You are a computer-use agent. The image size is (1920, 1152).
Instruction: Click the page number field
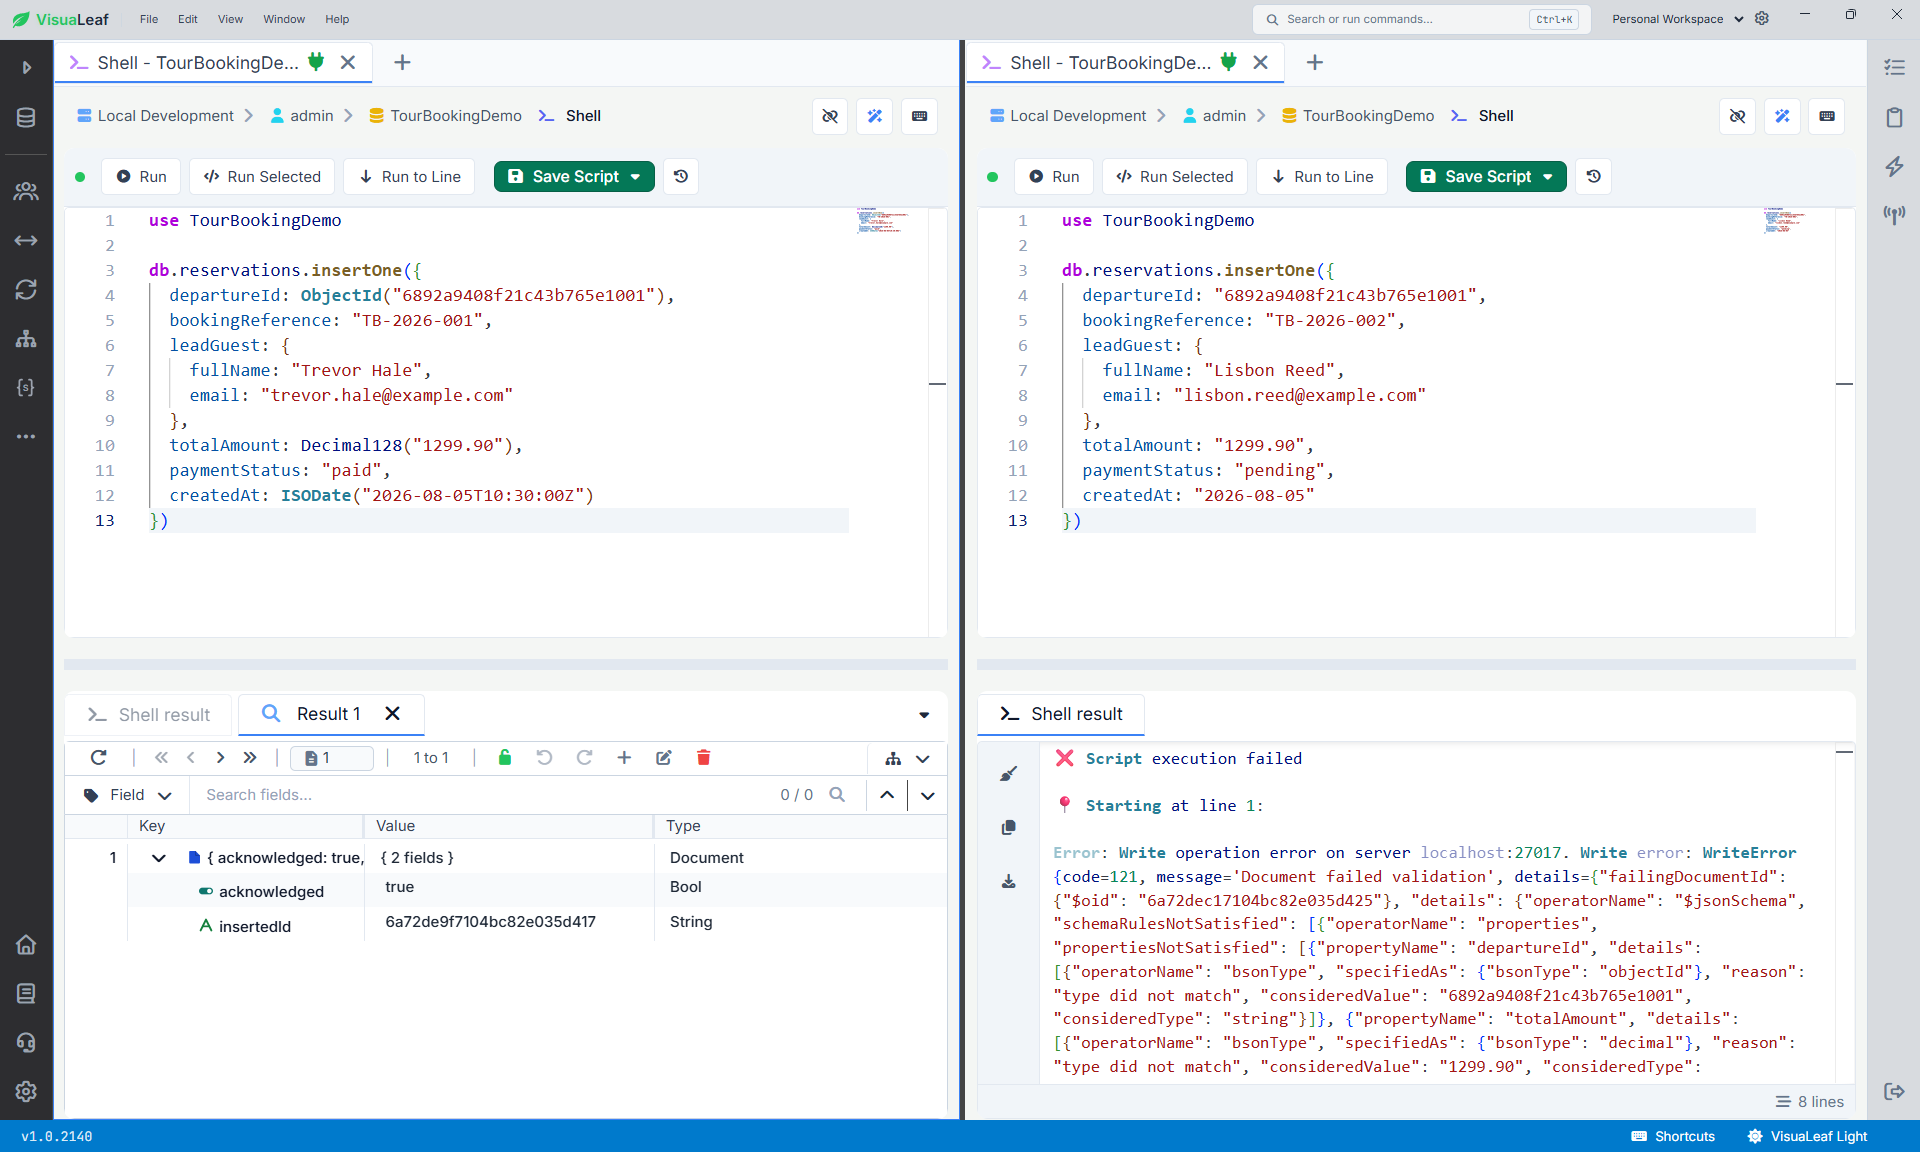(332, 758)
